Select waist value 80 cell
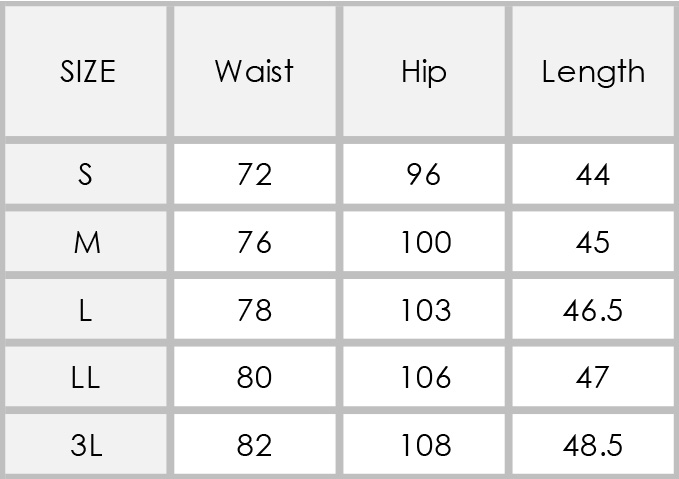Screen dimensions: 679x479 coord(255,377)
